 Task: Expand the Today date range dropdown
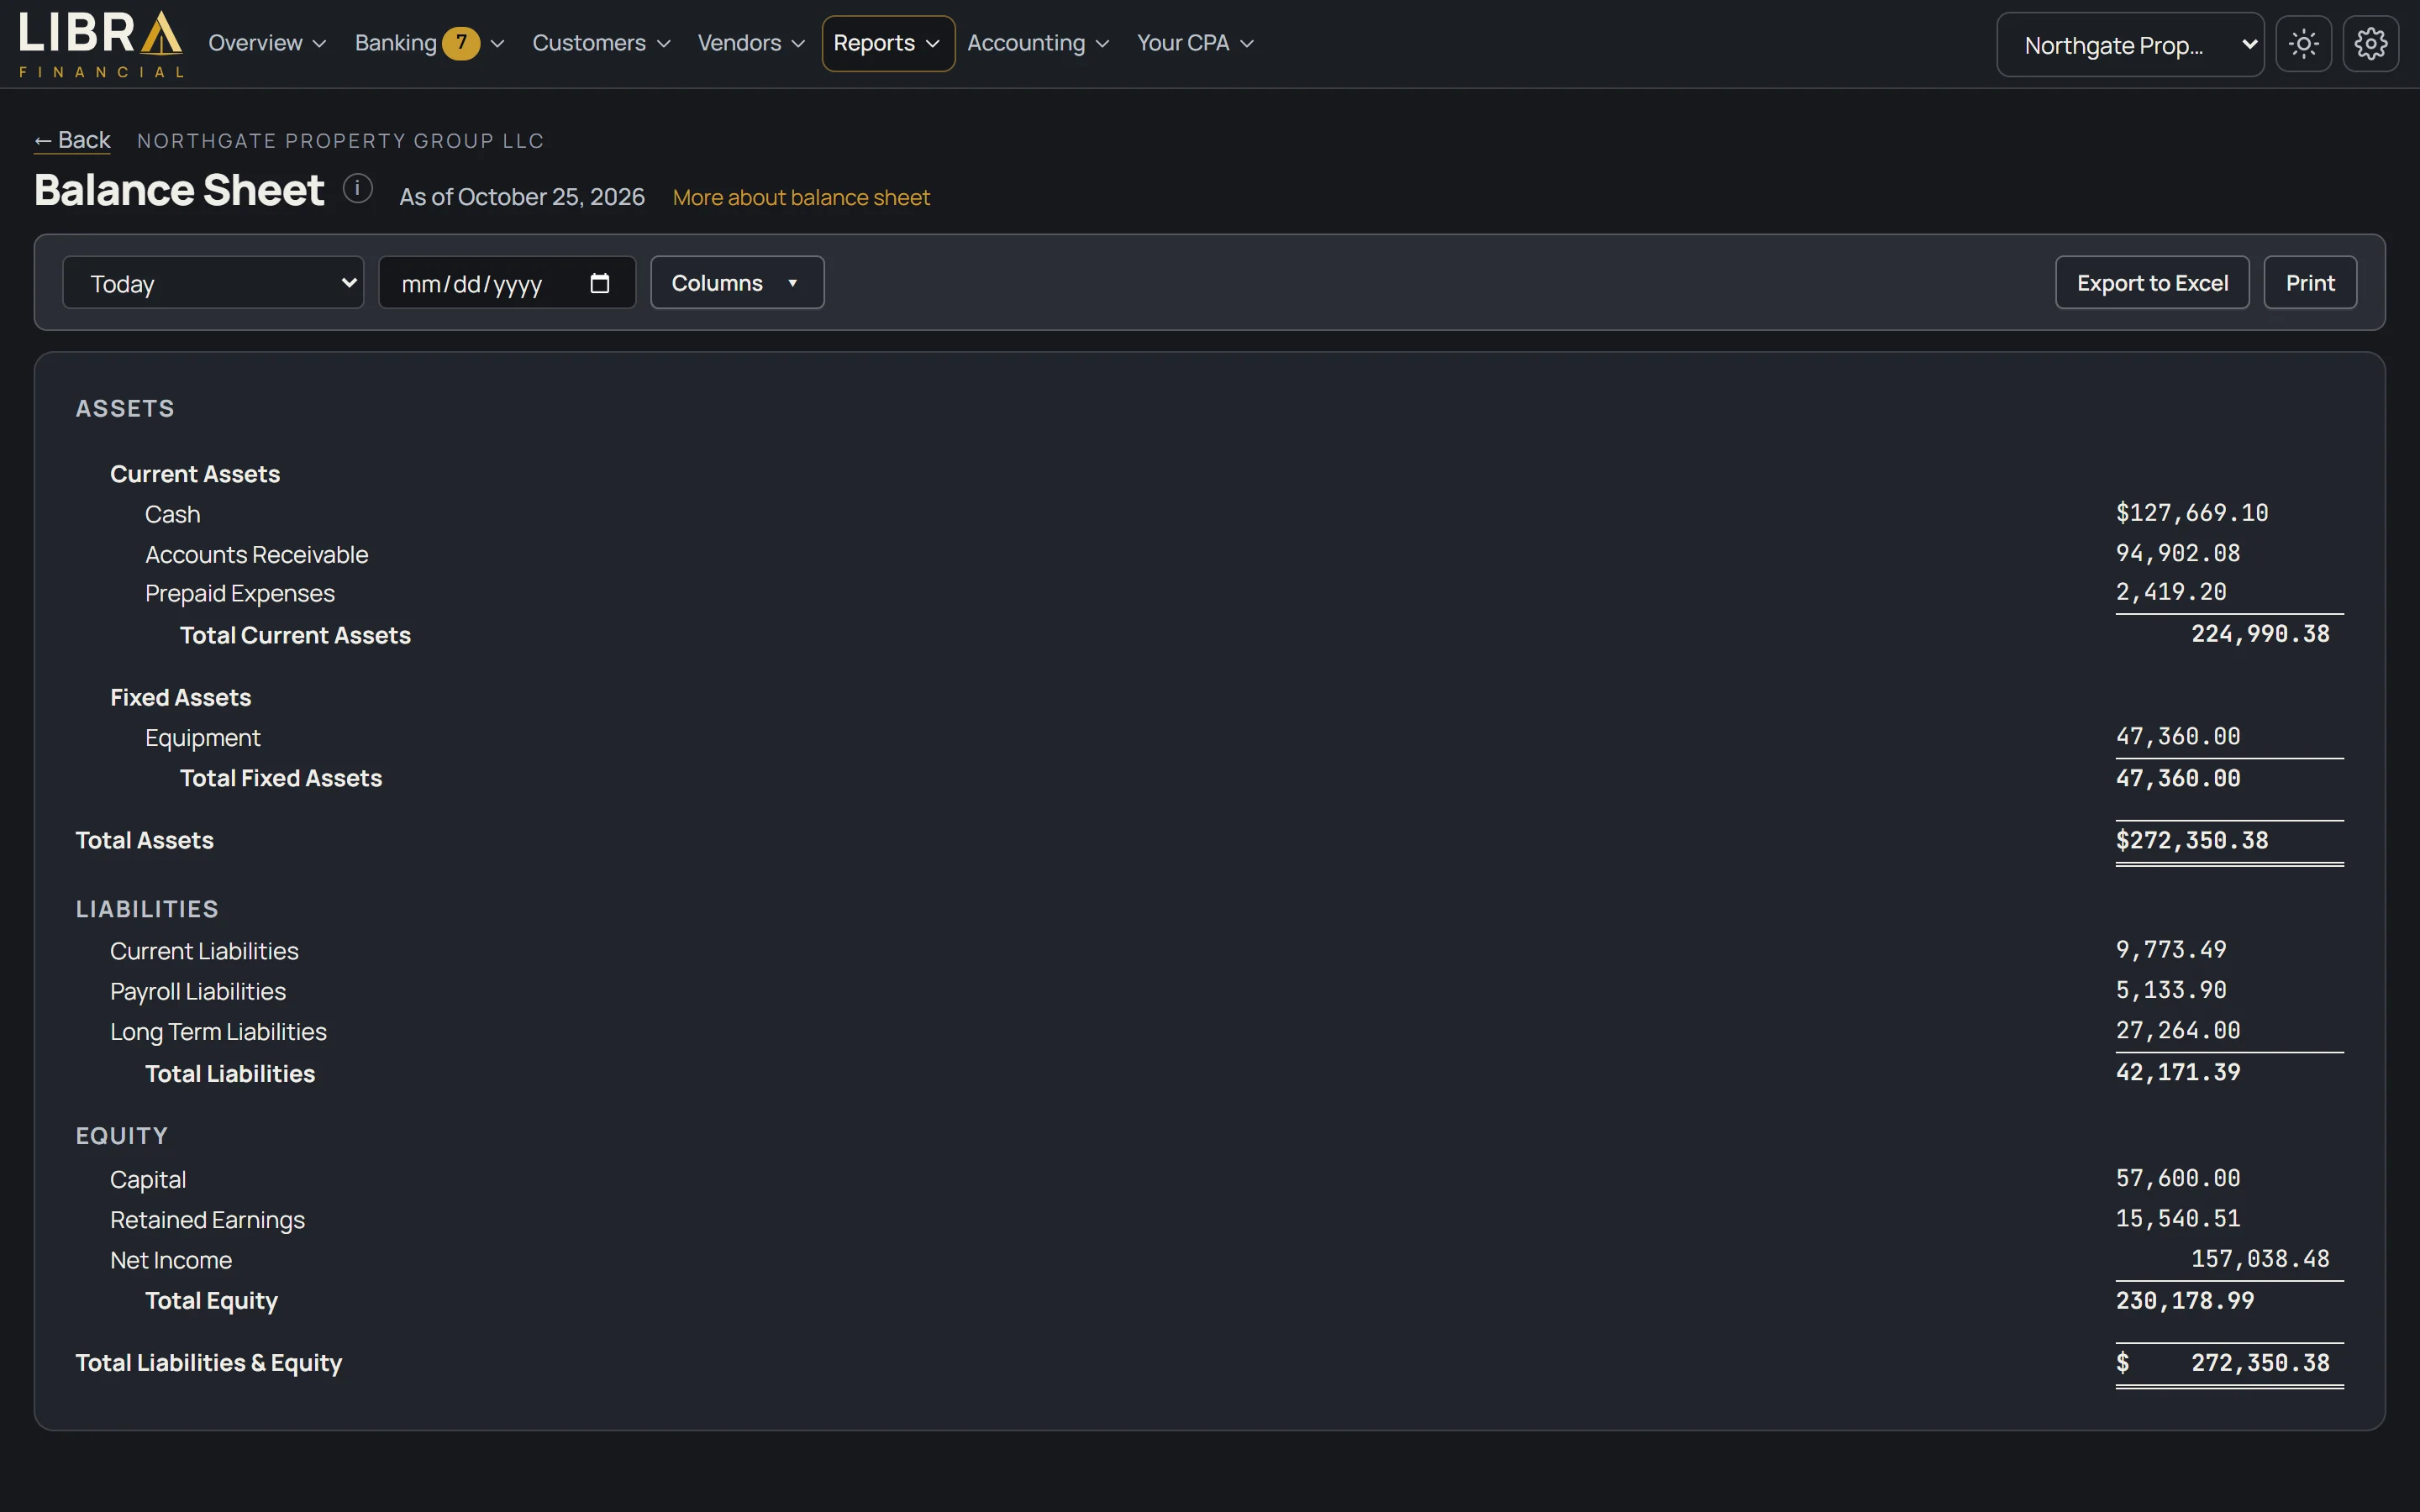213,283
